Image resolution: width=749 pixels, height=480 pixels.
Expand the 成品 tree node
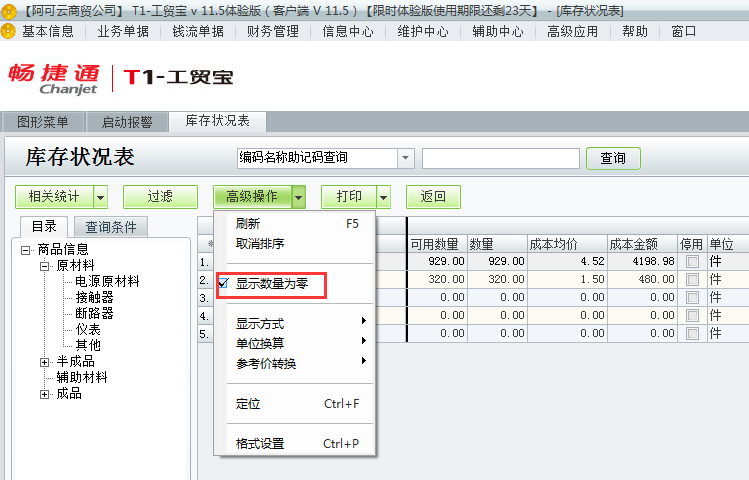coord(44,394)
